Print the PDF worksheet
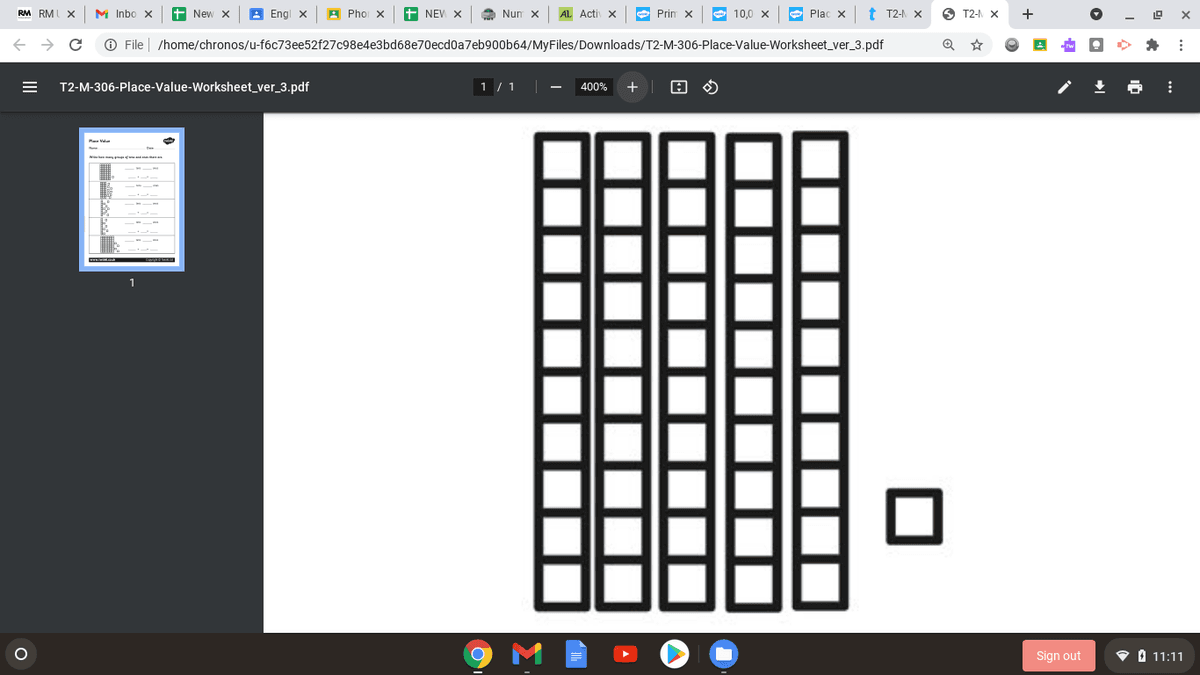The image size is (1200, 675). coord(1135,87)
